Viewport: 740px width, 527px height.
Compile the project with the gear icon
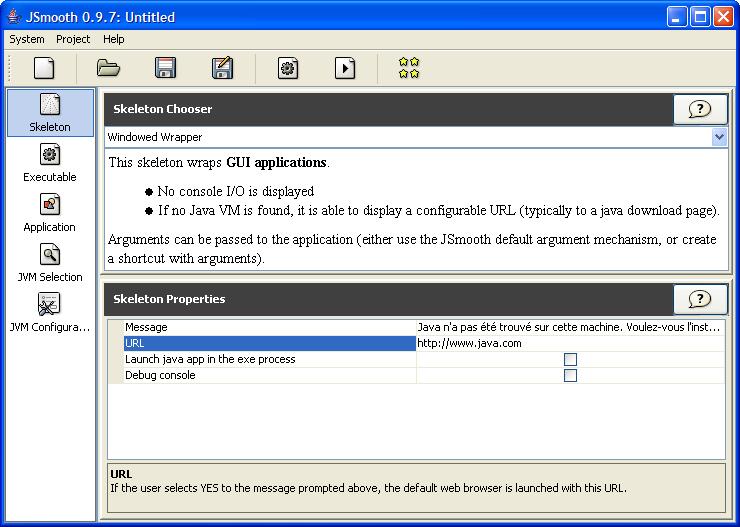[288, 68]
